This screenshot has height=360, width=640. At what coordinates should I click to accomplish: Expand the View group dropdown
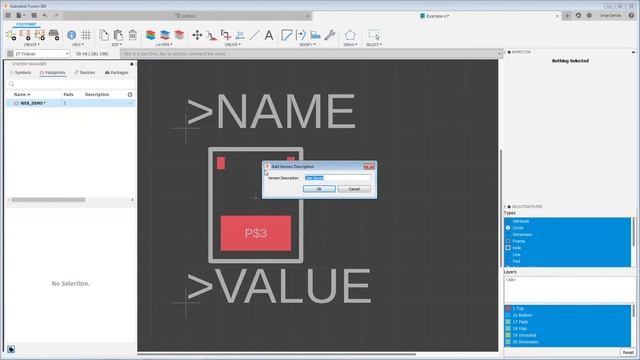(78, 44)
